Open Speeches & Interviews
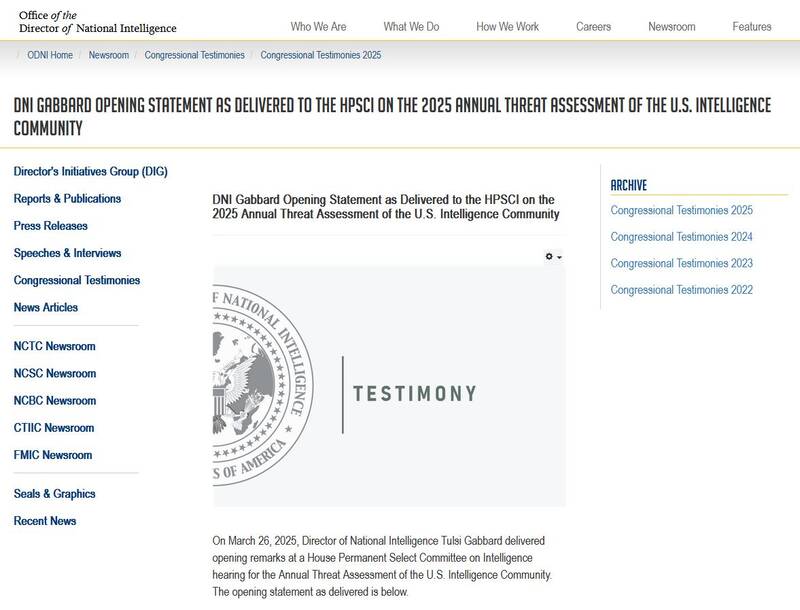800x610 pixels. coord(67,253)
